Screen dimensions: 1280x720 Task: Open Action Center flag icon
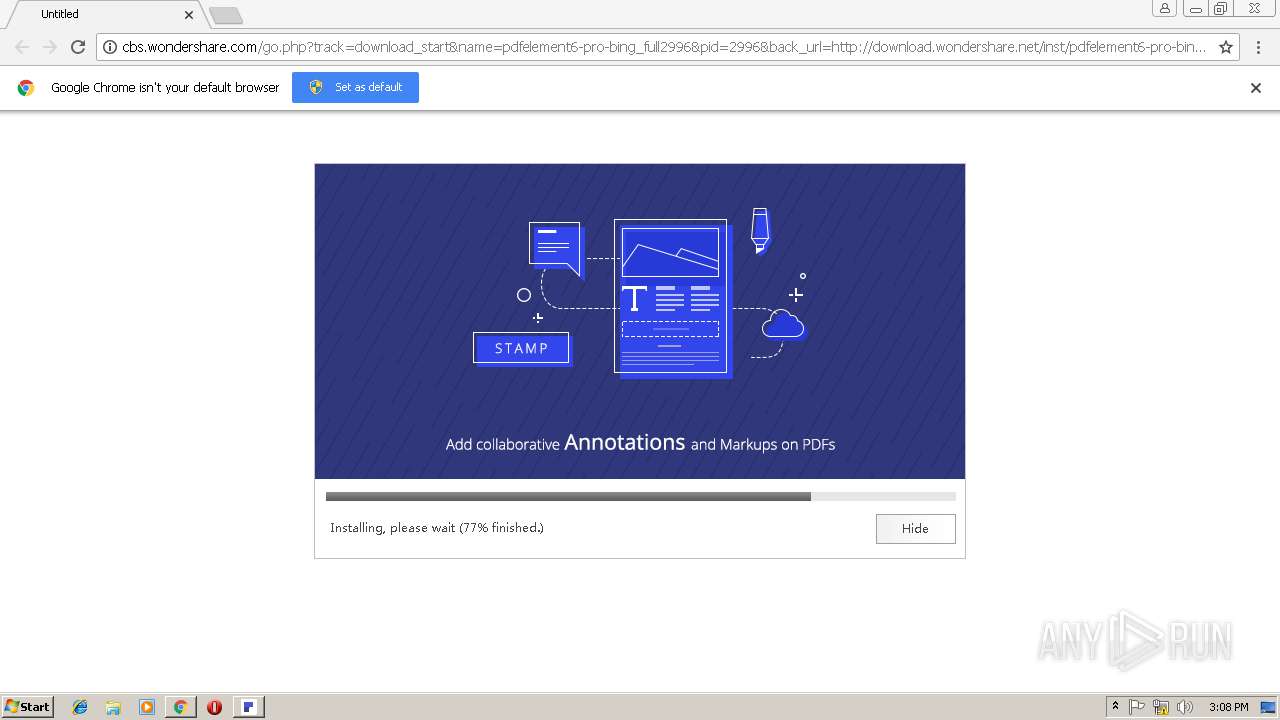coord(1137,707)
